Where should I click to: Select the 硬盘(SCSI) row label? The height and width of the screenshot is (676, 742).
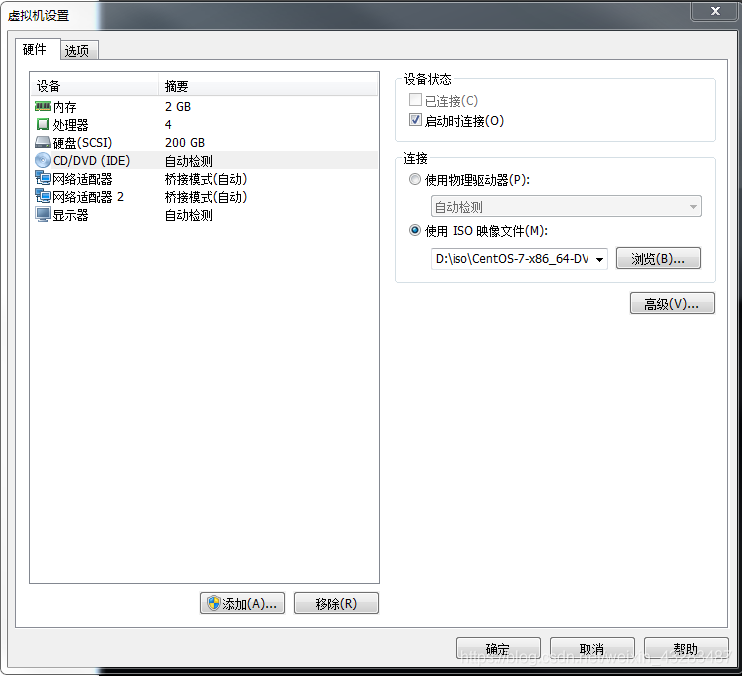82,143
